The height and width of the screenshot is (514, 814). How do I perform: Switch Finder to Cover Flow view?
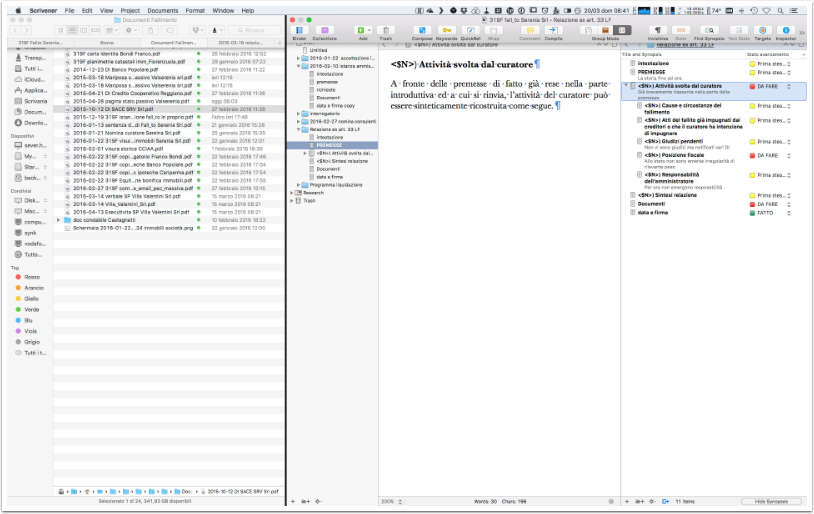click(x=95, y=31)
